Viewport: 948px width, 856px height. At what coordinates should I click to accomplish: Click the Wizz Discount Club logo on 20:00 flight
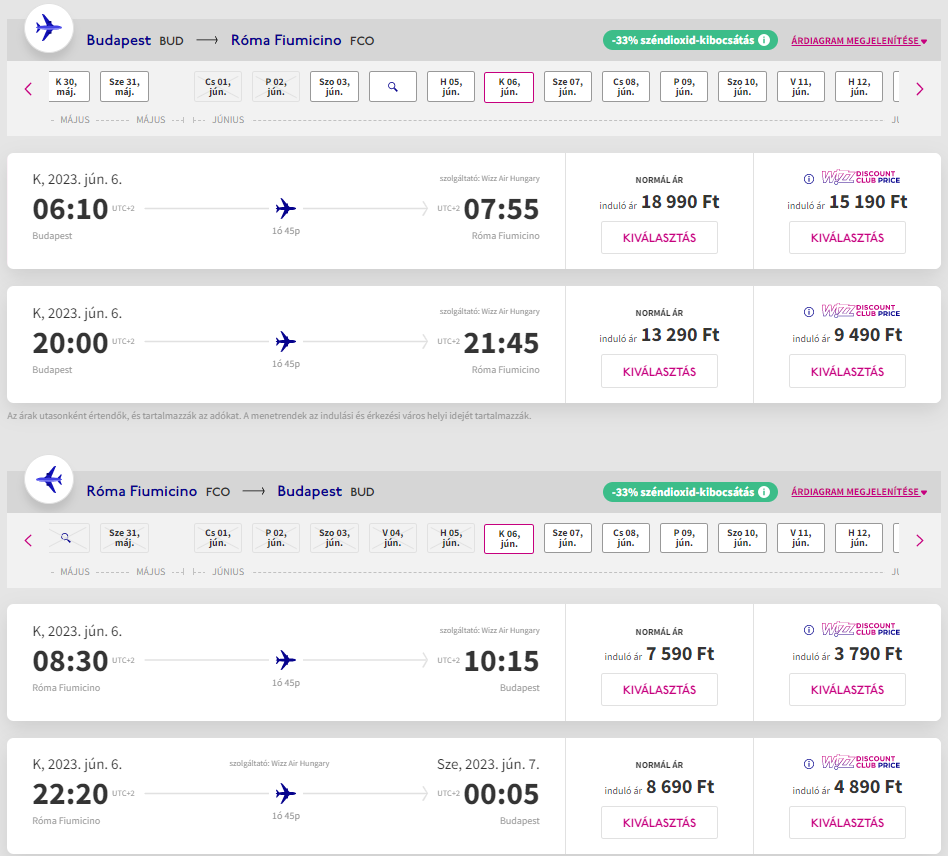(860, 310)
